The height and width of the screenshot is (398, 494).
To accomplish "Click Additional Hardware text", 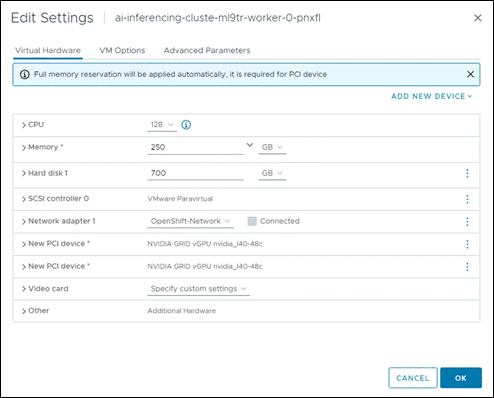I will click(182, 311).
